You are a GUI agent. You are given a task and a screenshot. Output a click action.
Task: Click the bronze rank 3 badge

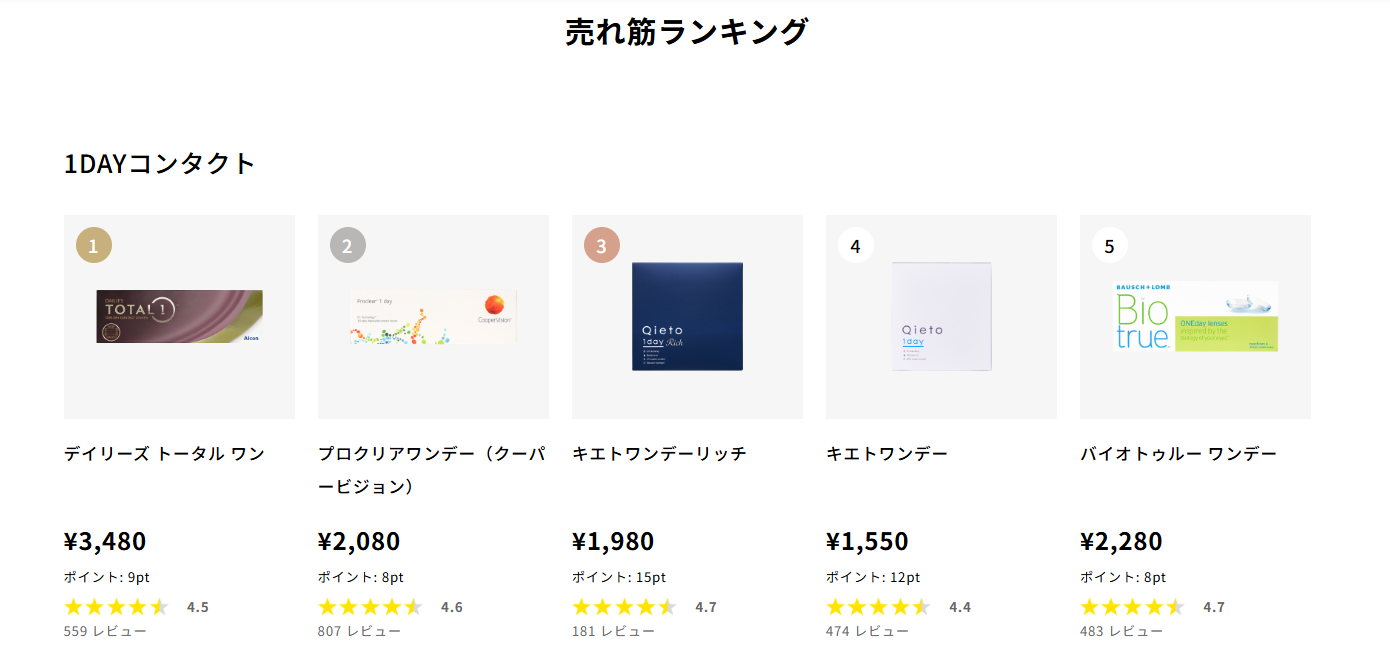tap(602, 245)
